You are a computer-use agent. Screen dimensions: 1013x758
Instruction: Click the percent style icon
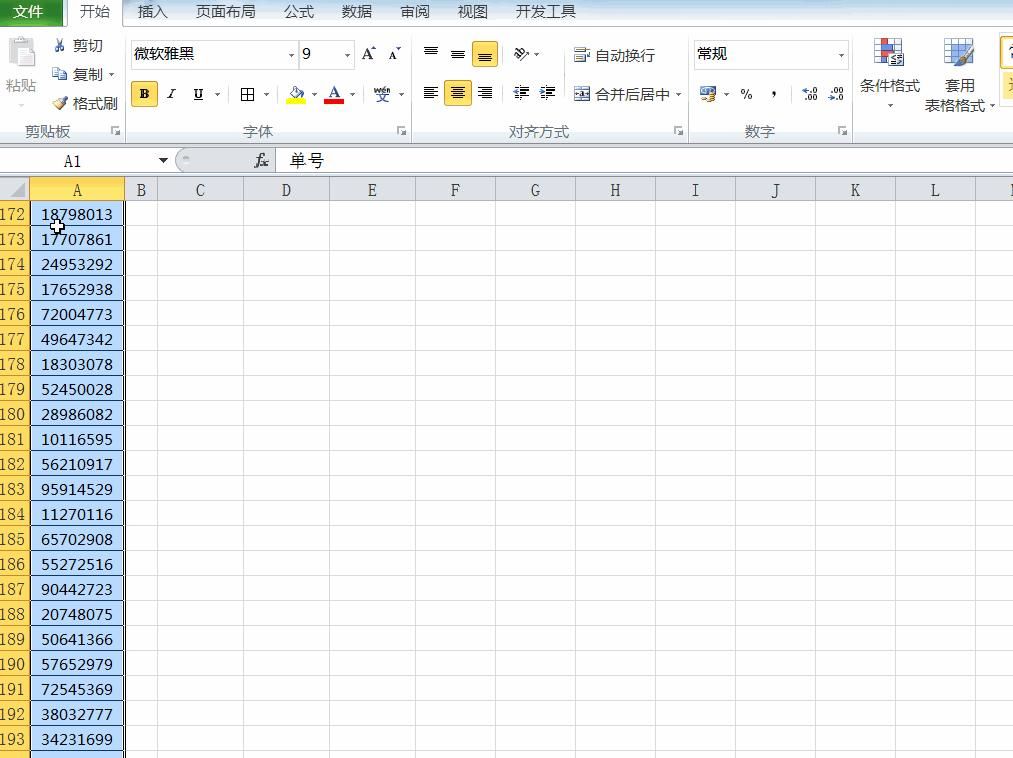click(746, 94)
